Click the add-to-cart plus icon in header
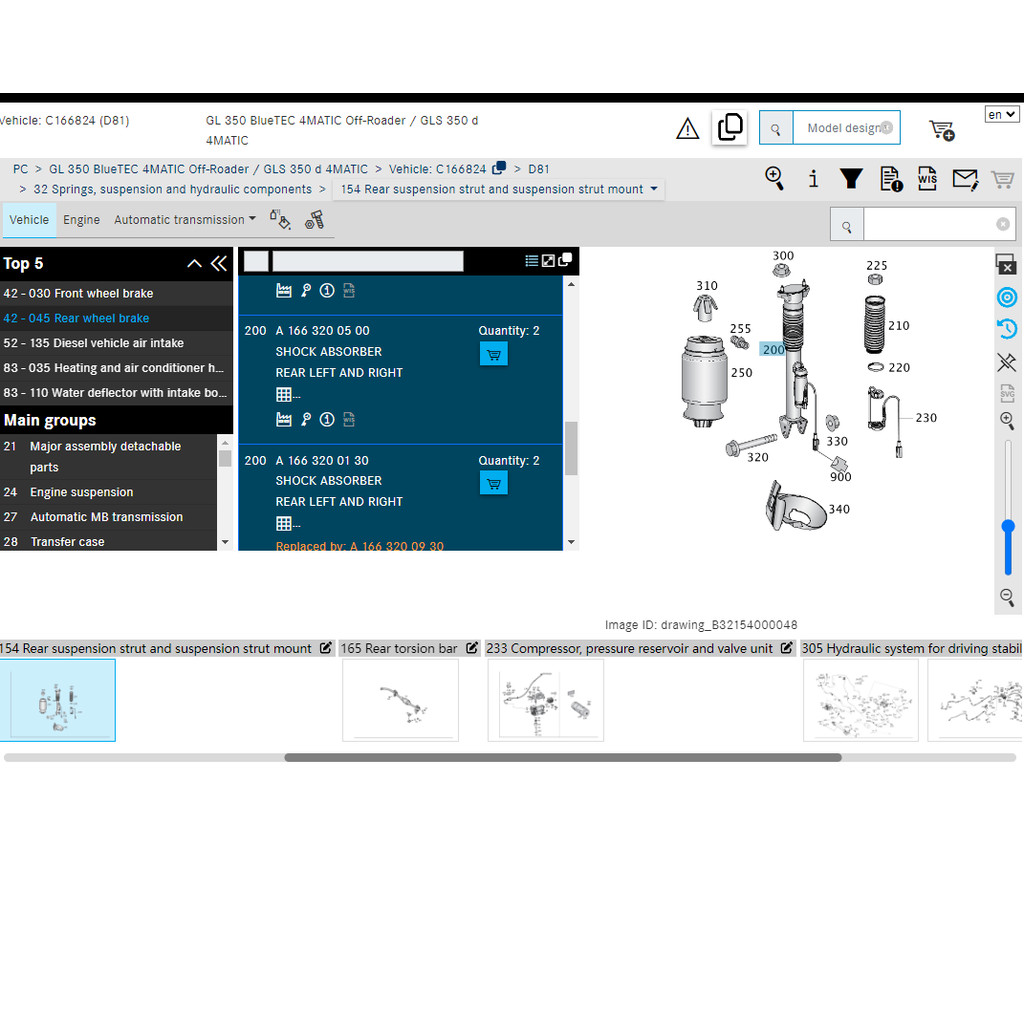This screenshot has width=1024, height=1024. pyautogui.click(x=942, y=130)
